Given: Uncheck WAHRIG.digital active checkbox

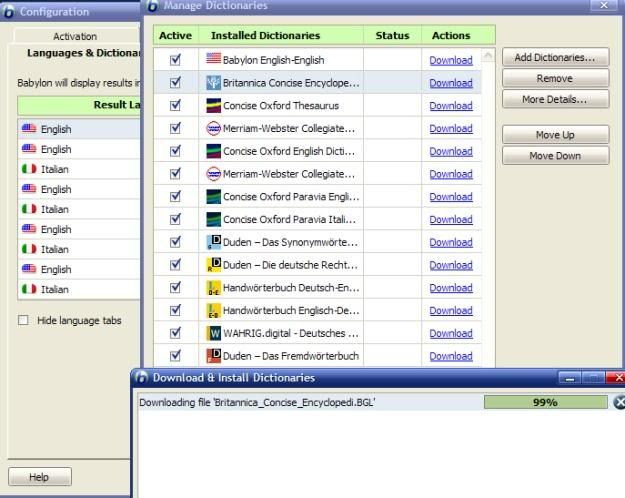Looking at the screenshot, I should 175,333.
